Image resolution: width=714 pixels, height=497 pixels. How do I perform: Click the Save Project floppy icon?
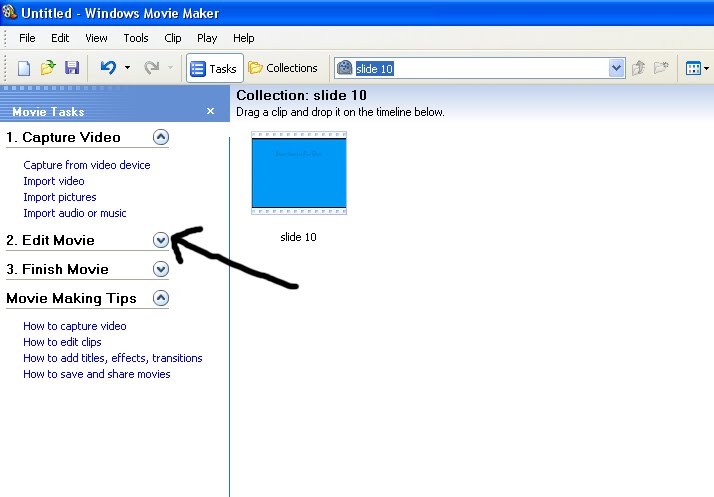coord(72,68)
